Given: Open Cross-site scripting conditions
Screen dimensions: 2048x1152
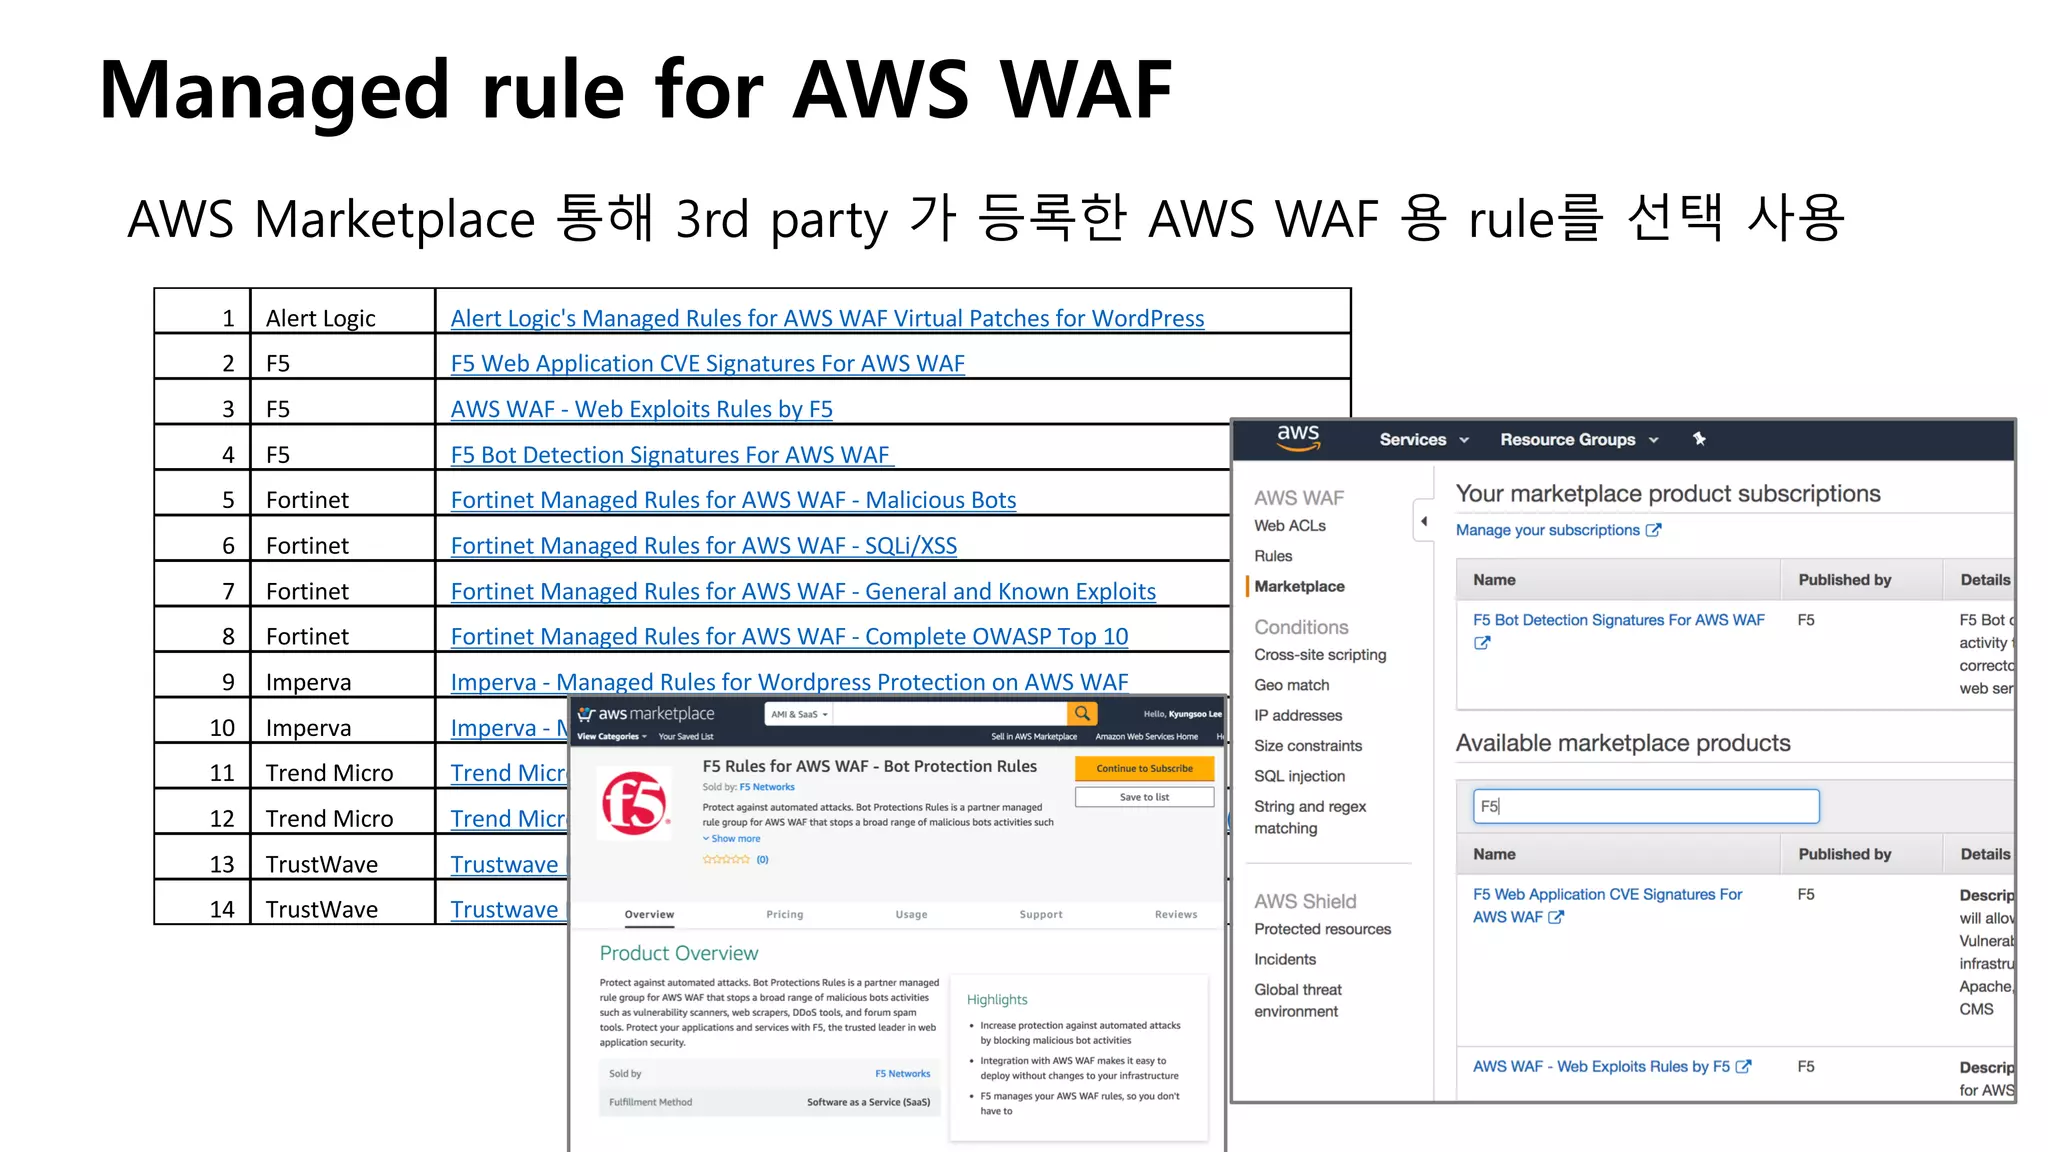Looking at the screenshot, I should (1320, 655).
